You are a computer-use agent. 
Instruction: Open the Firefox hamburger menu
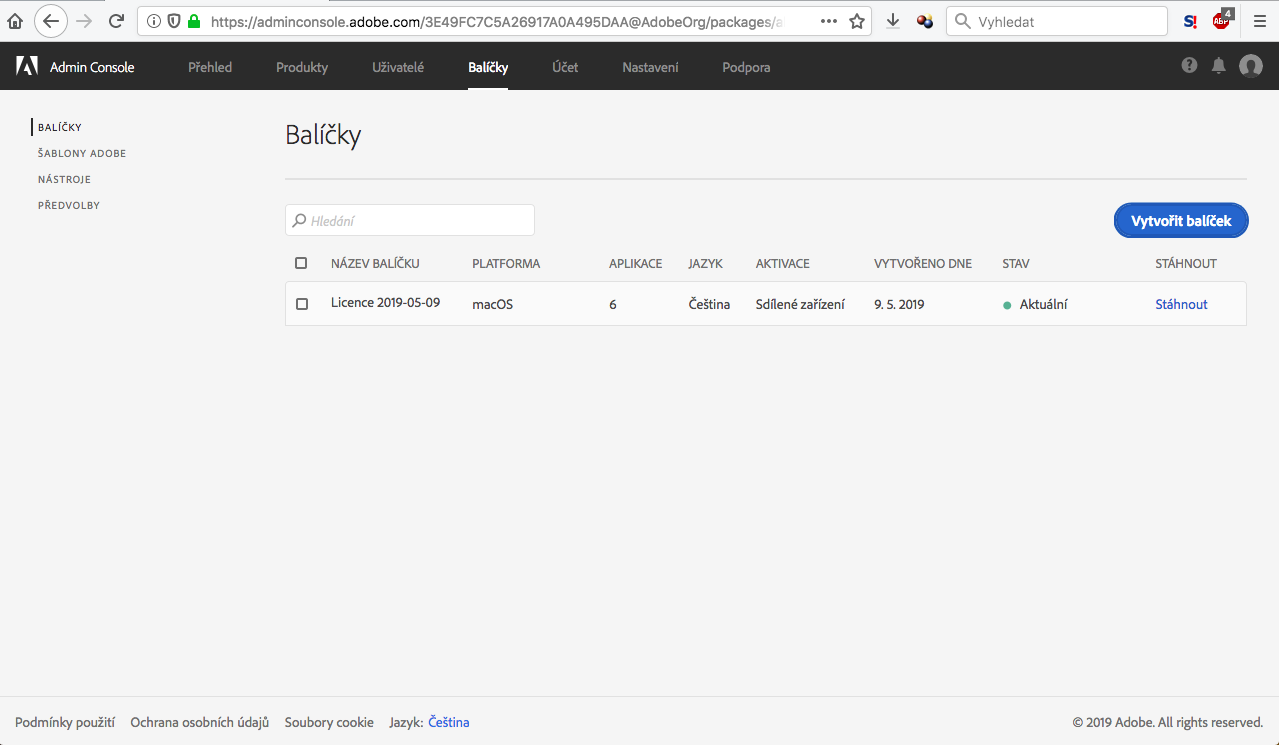click(1260, 21)
